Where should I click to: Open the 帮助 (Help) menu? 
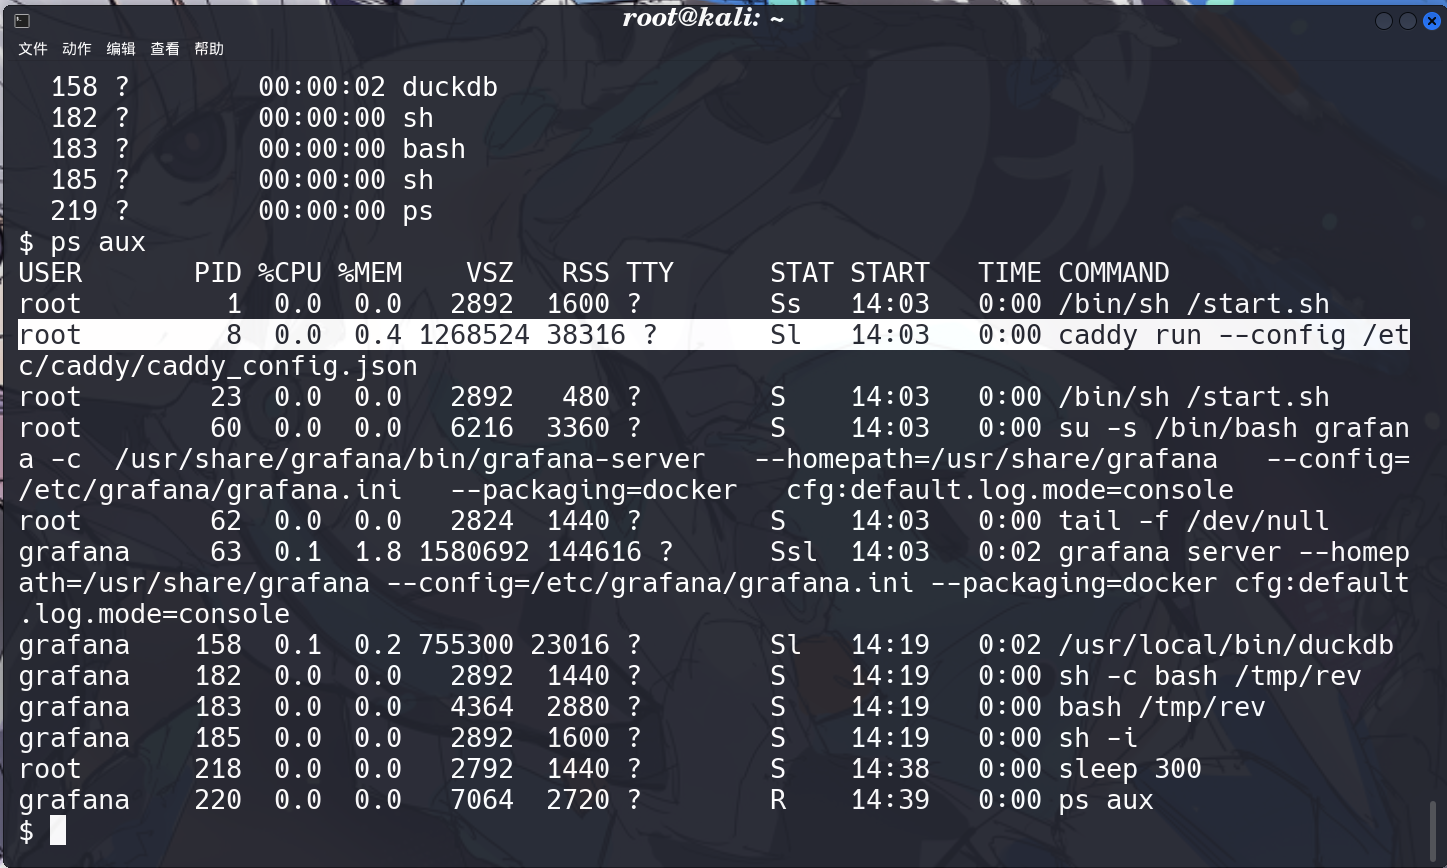(x=209, y=49)
